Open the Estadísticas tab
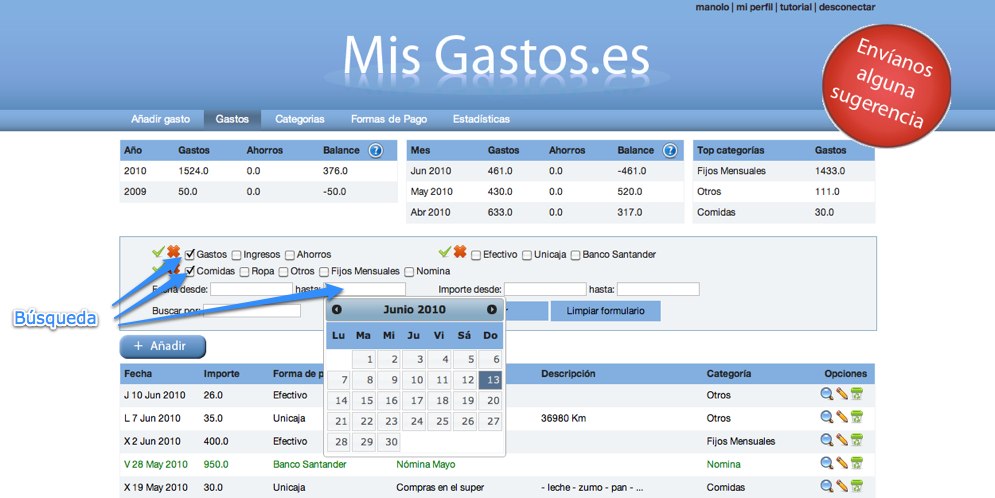 point(481,119)
